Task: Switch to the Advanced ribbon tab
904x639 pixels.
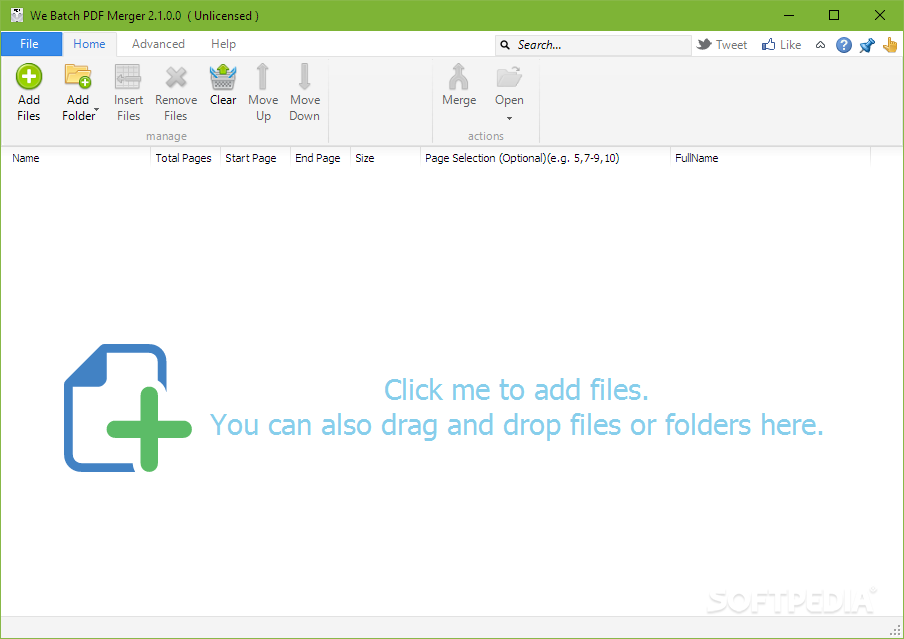Action: click(x=158, y=44)
